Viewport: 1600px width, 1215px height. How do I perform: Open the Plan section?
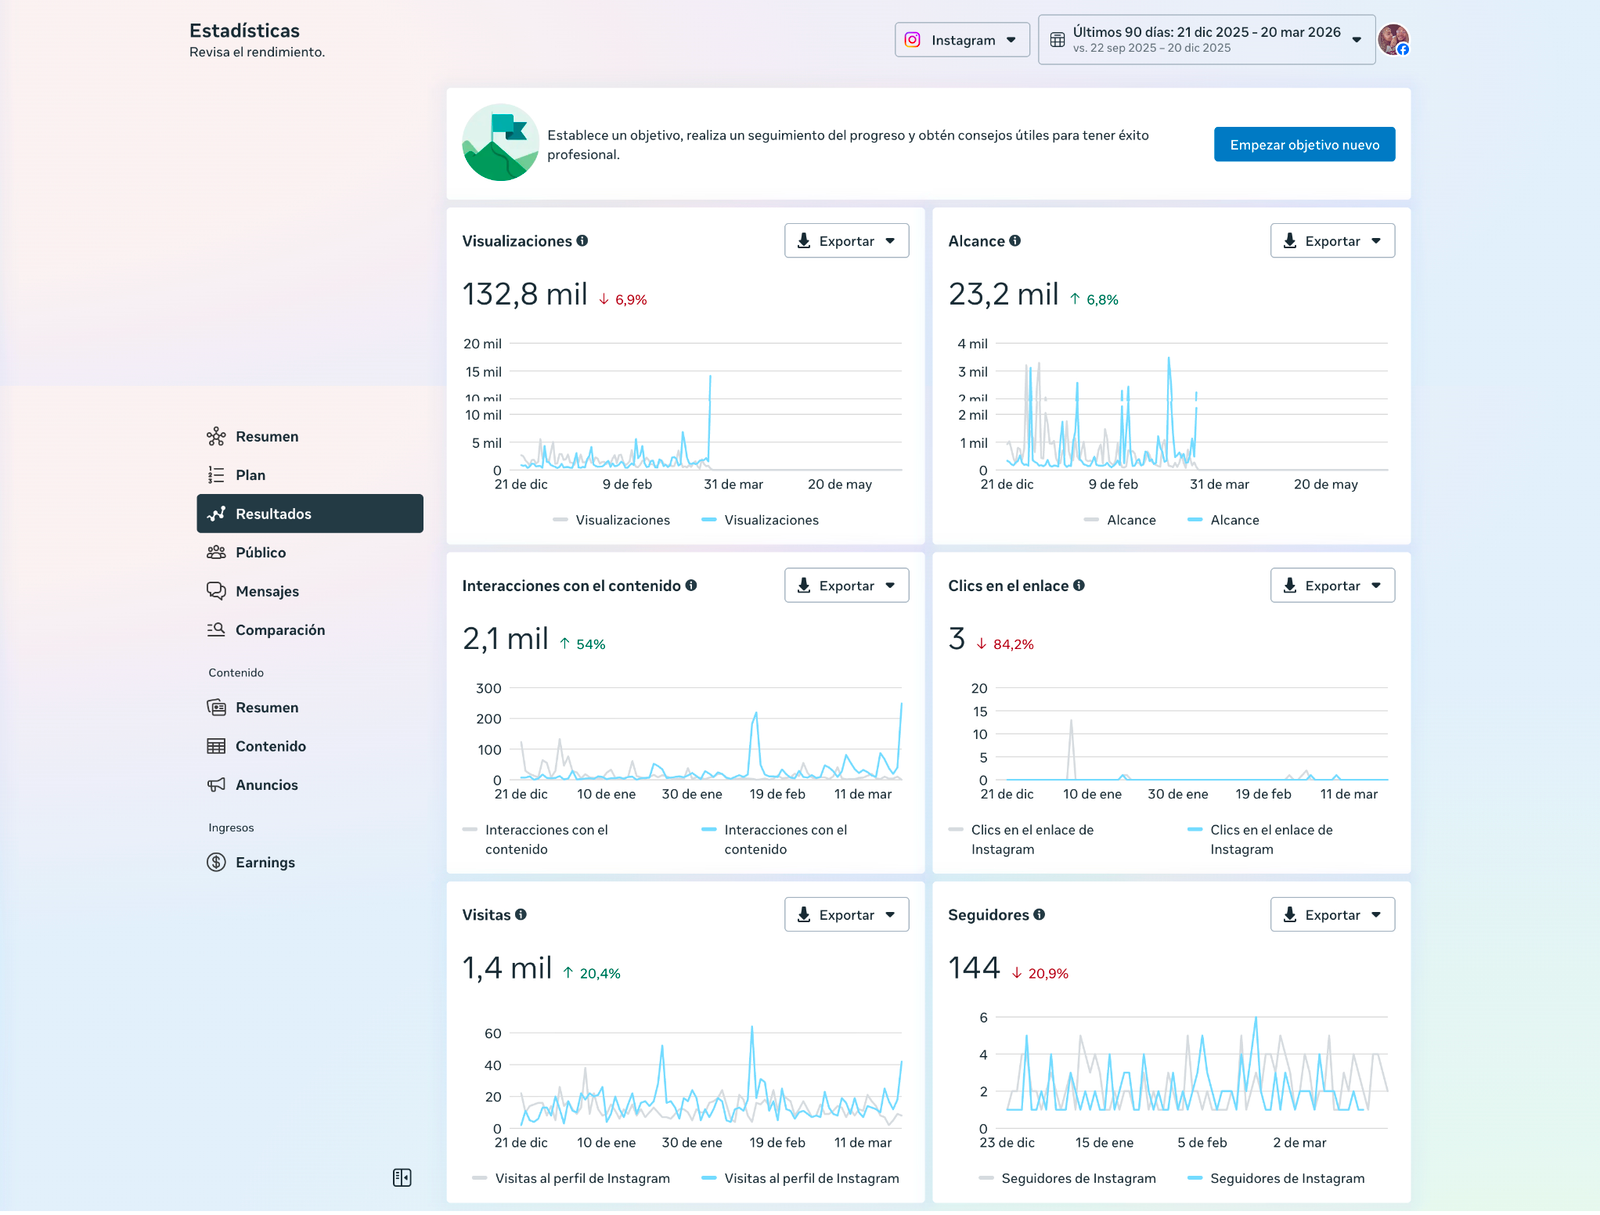coord(251,475)
